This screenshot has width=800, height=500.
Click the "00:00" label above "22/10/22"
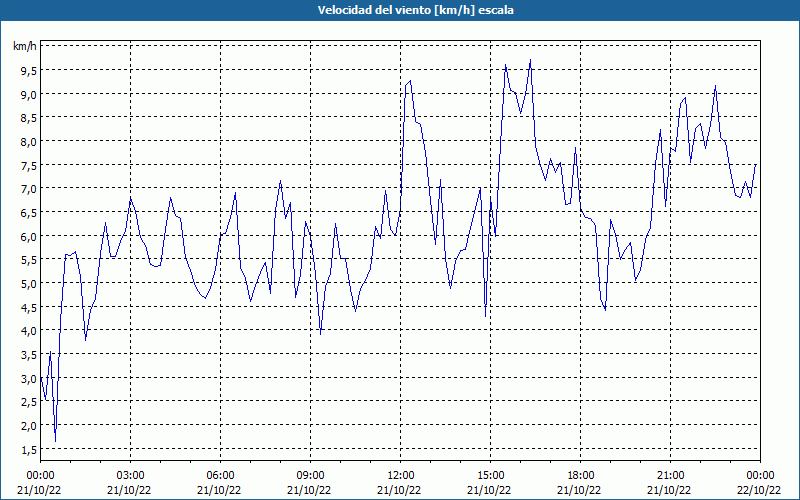coord(760,476)
